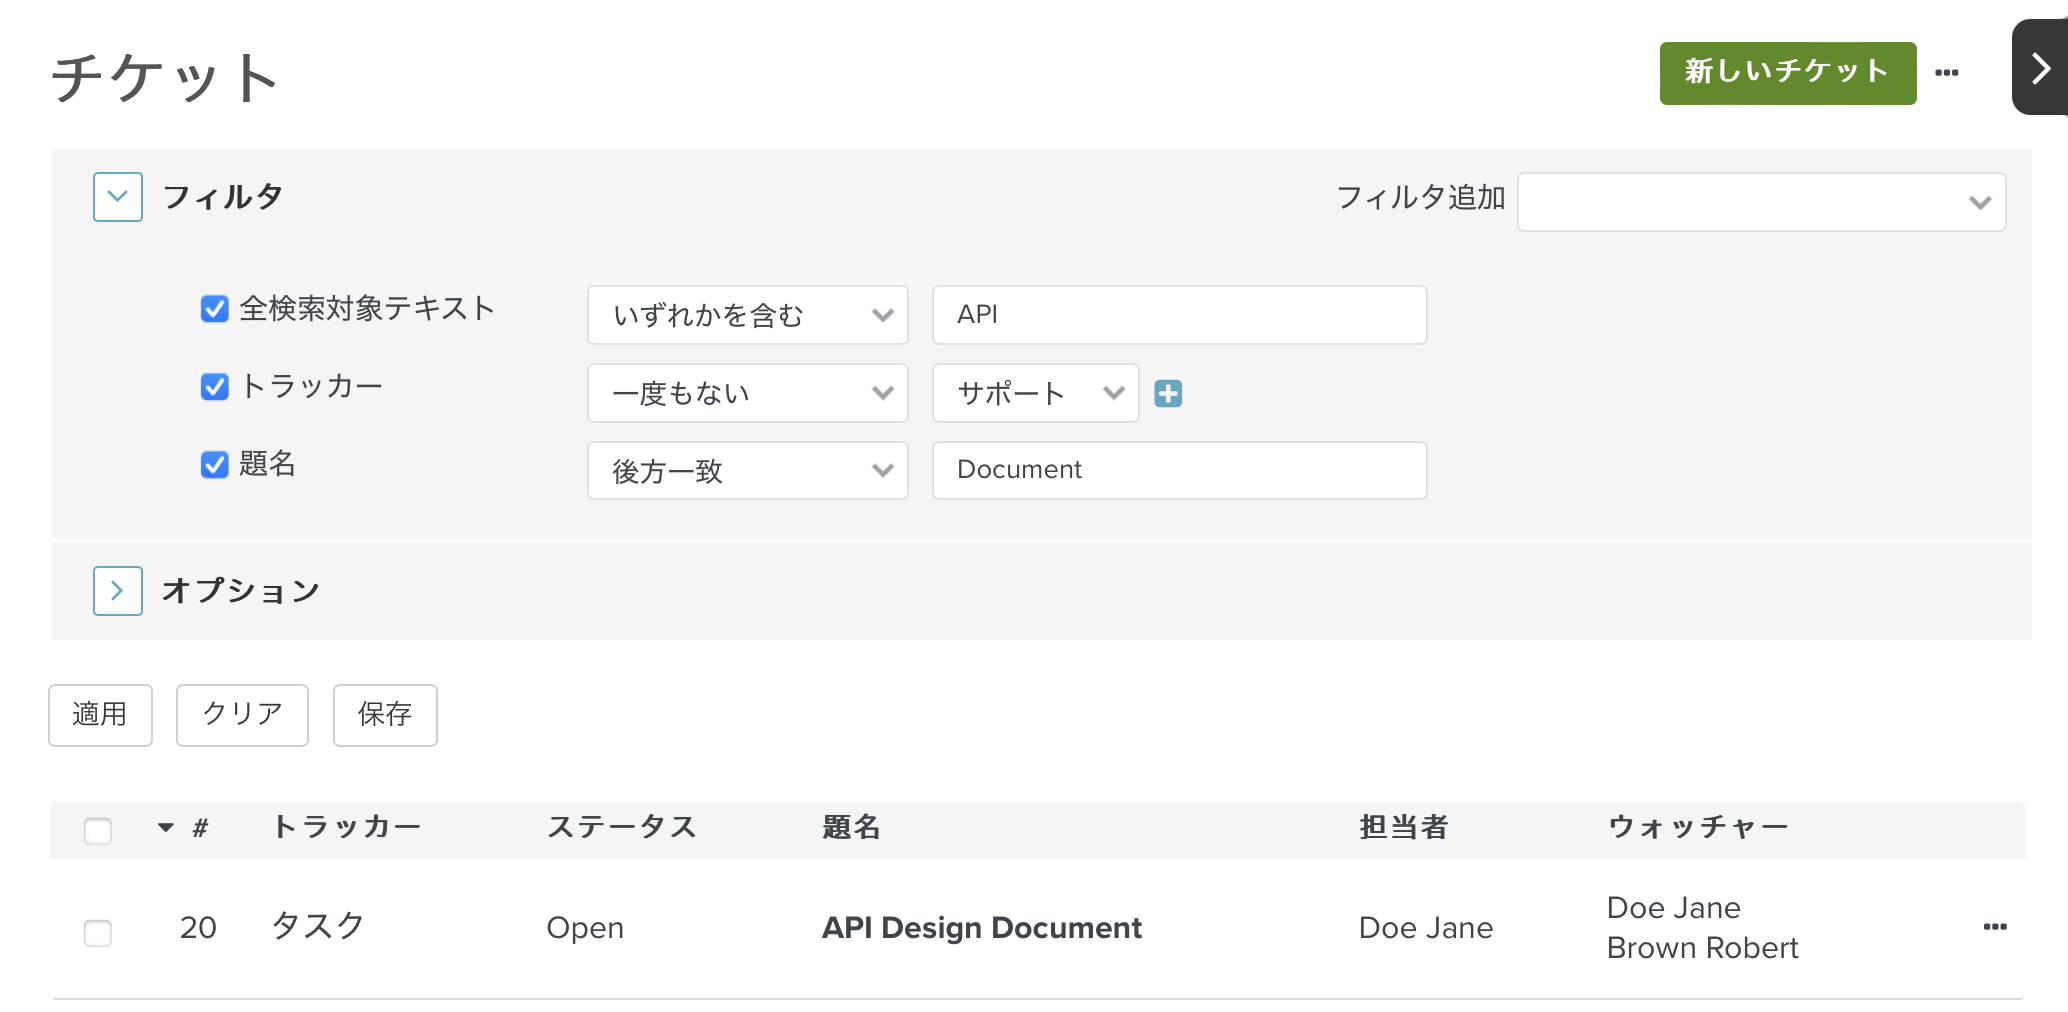Open ticket number 20

coord(198,928)
